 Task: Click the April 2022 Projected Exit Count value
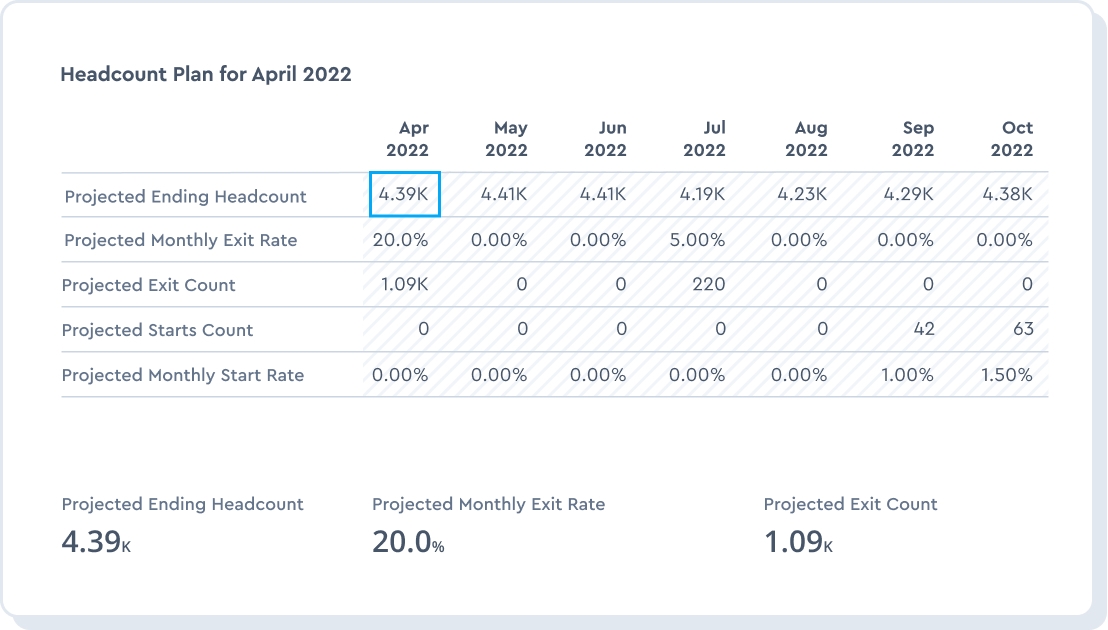tap(404, 285)
